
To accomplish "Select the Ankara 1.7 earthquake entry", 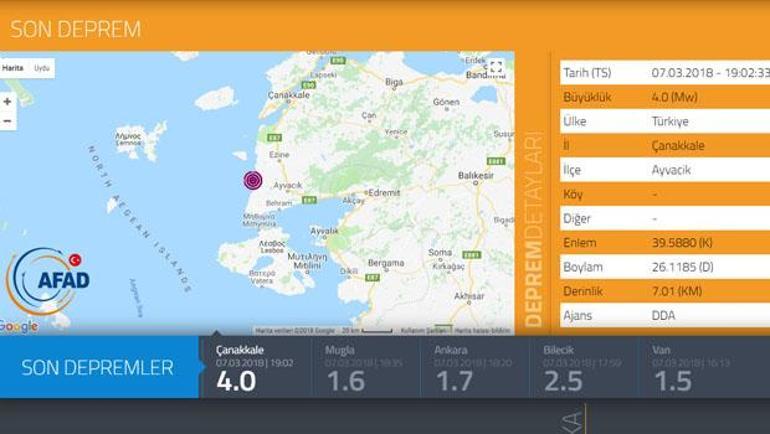I will 474,367.
